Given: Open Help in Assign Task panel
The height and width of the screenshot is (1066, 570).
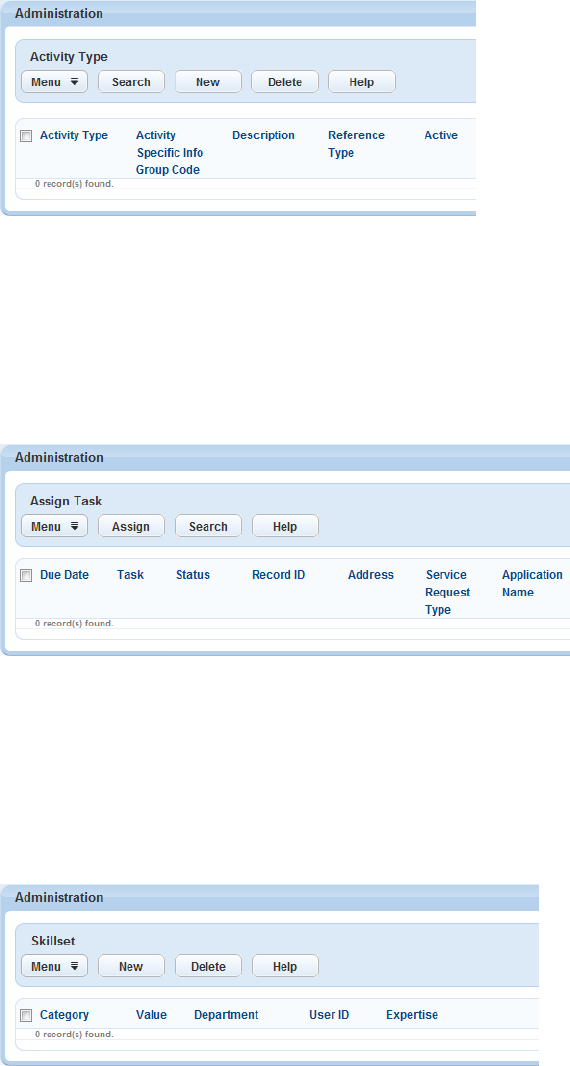Looking at the screenshot, I should tap(285, 526).
